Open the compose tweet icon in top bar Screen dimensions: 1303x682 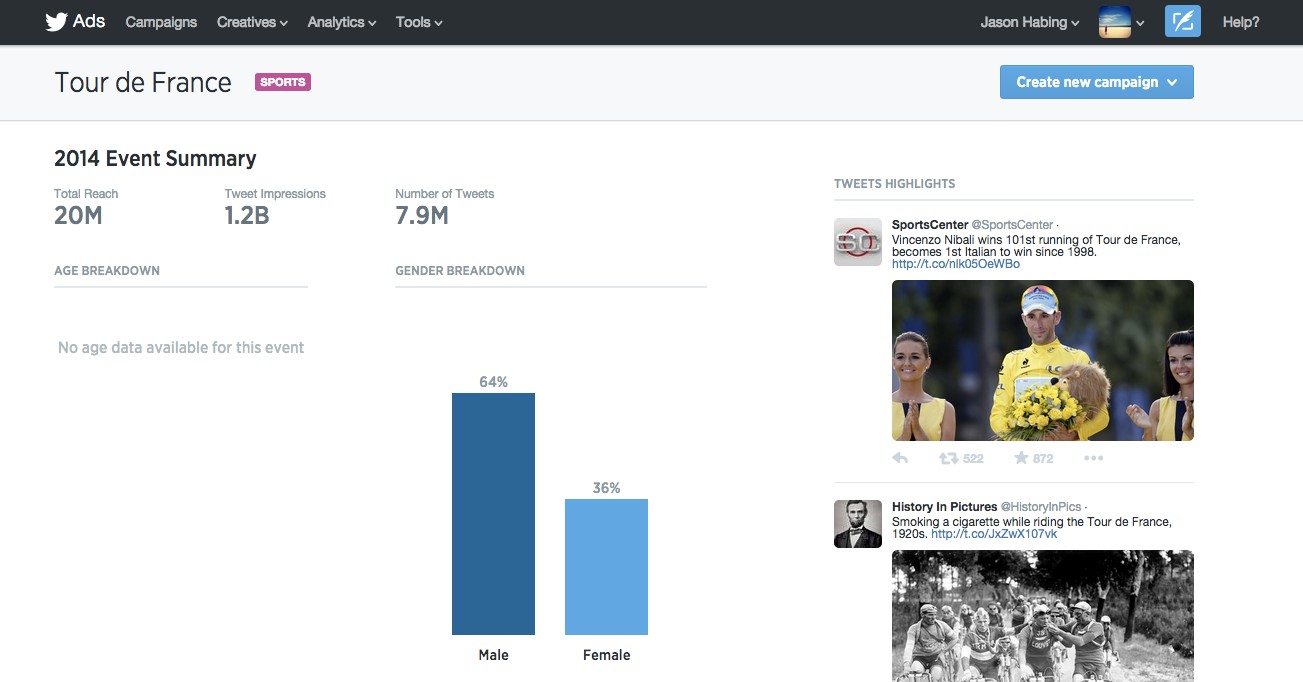click(1182, 21)
